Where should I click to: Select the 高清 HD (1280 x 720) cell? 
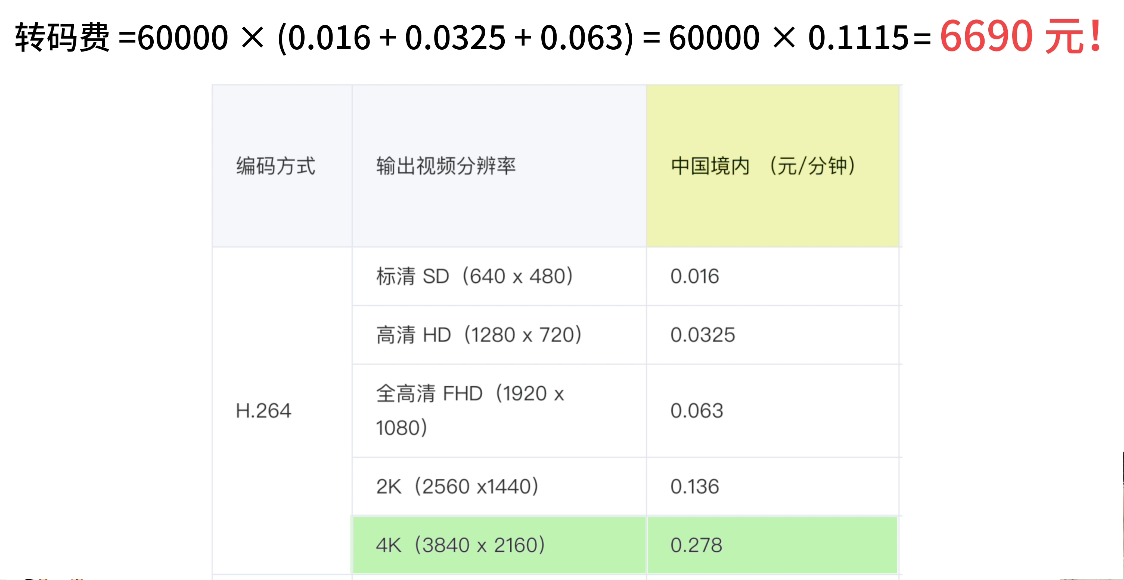click(x=479, y=335)
